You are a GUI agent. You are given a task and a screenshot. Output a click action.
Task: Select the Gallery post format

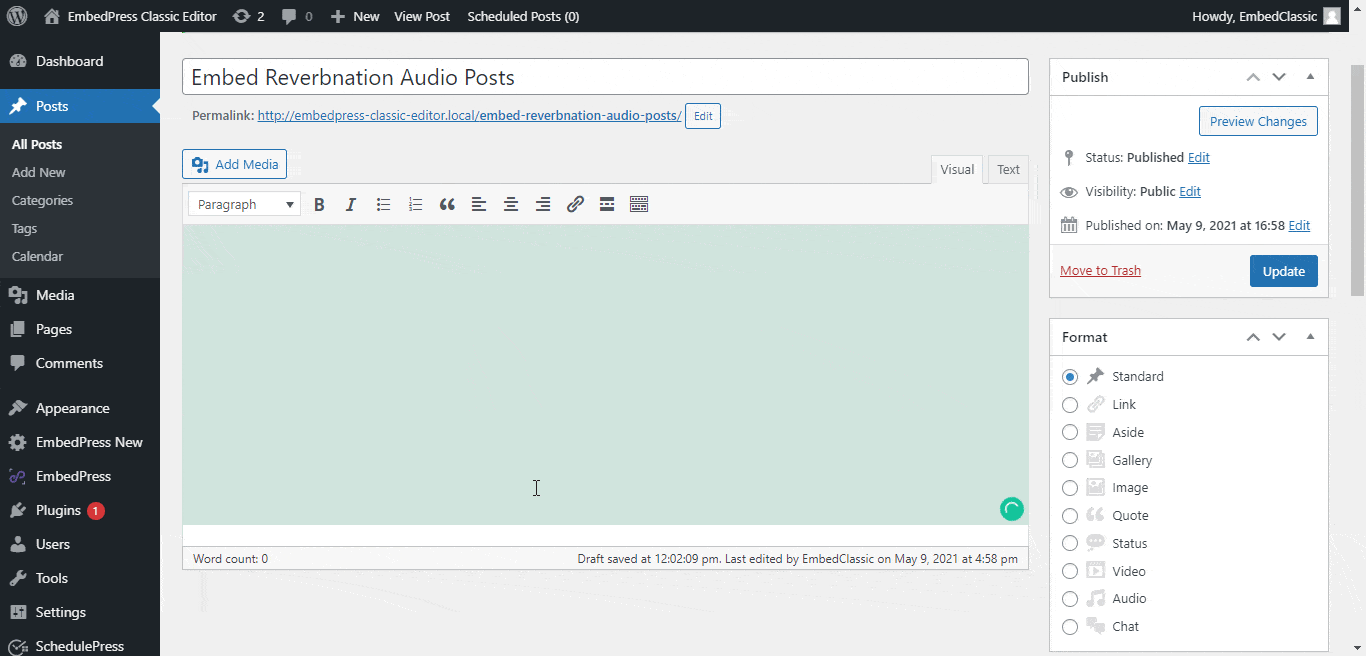point(1070,460)
